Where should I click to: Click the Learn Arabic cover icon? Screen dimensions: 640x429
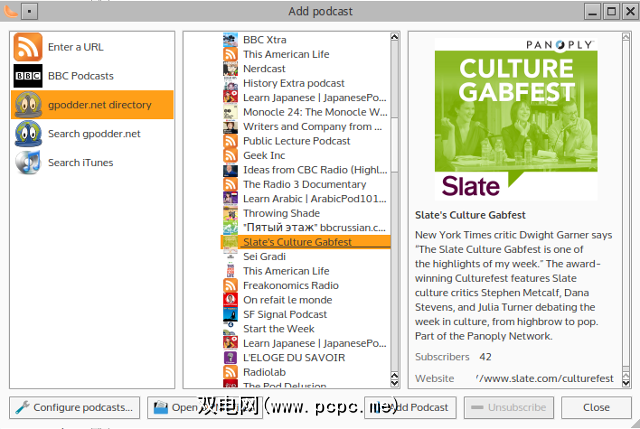(x=230, y=199)
